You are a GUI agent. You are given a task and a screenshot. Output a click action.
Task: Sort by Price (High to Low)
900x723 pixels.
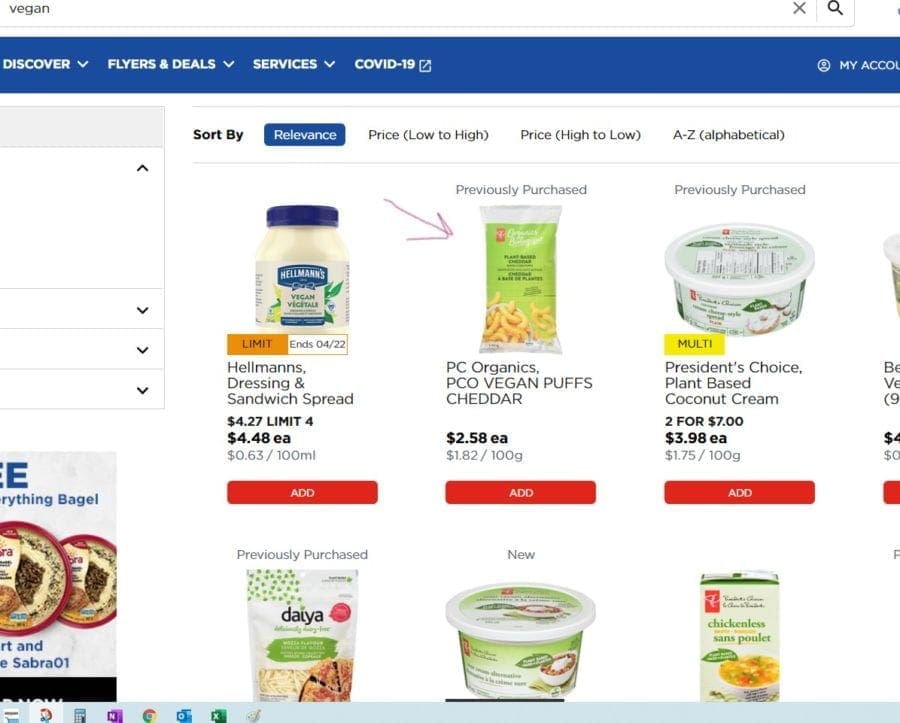coord(580,135)
